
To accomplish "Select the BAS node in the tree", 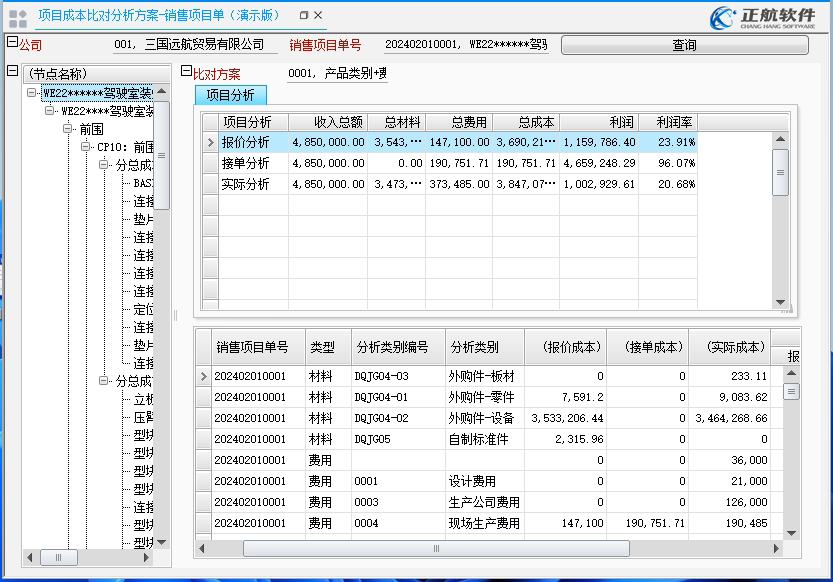I will 141,182.
